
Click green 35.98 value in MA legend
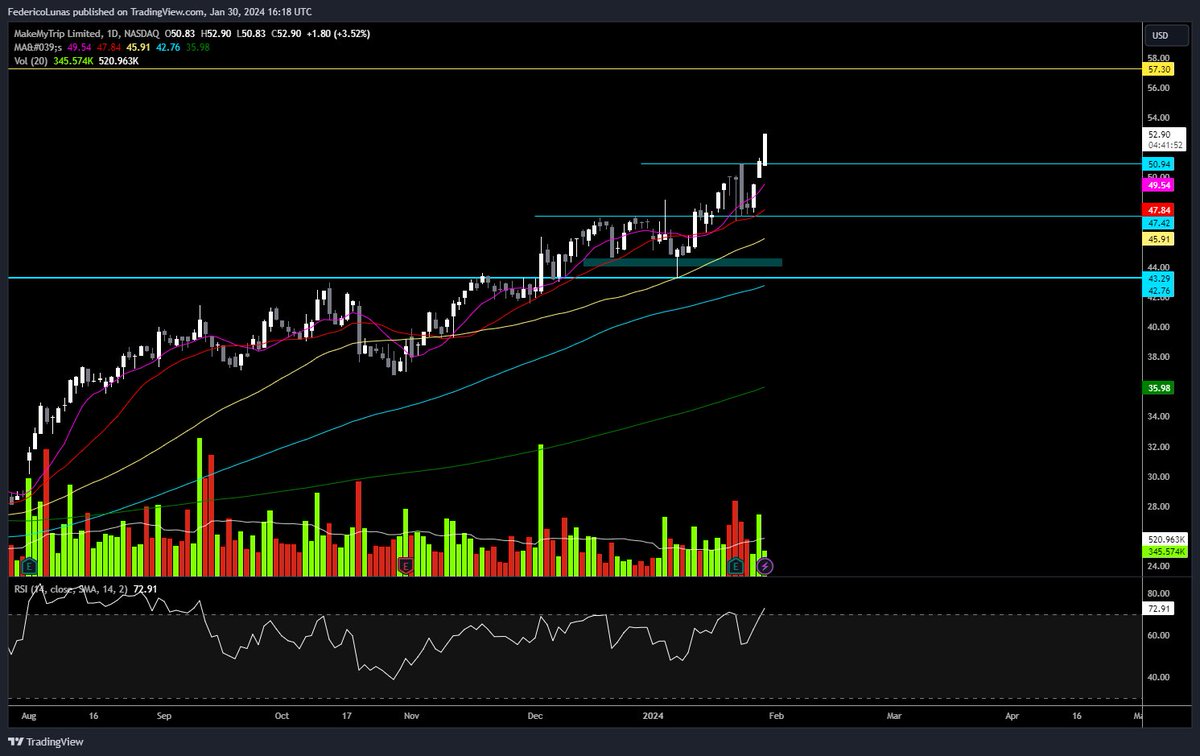[x=197, y=47]
